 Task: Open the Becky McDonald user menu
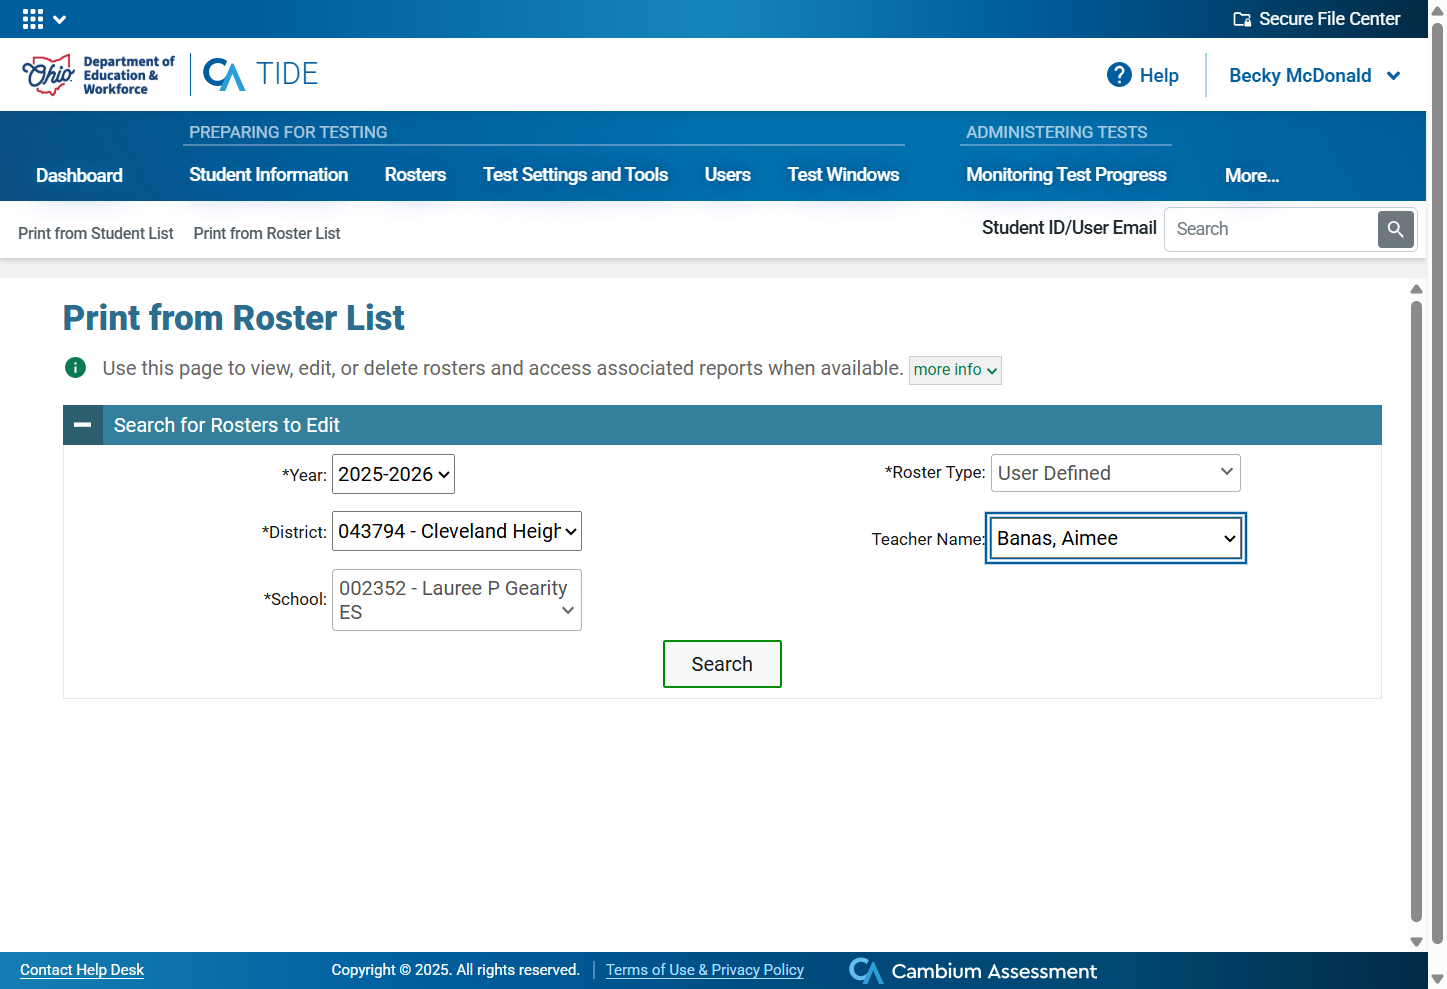(1315, 76)
